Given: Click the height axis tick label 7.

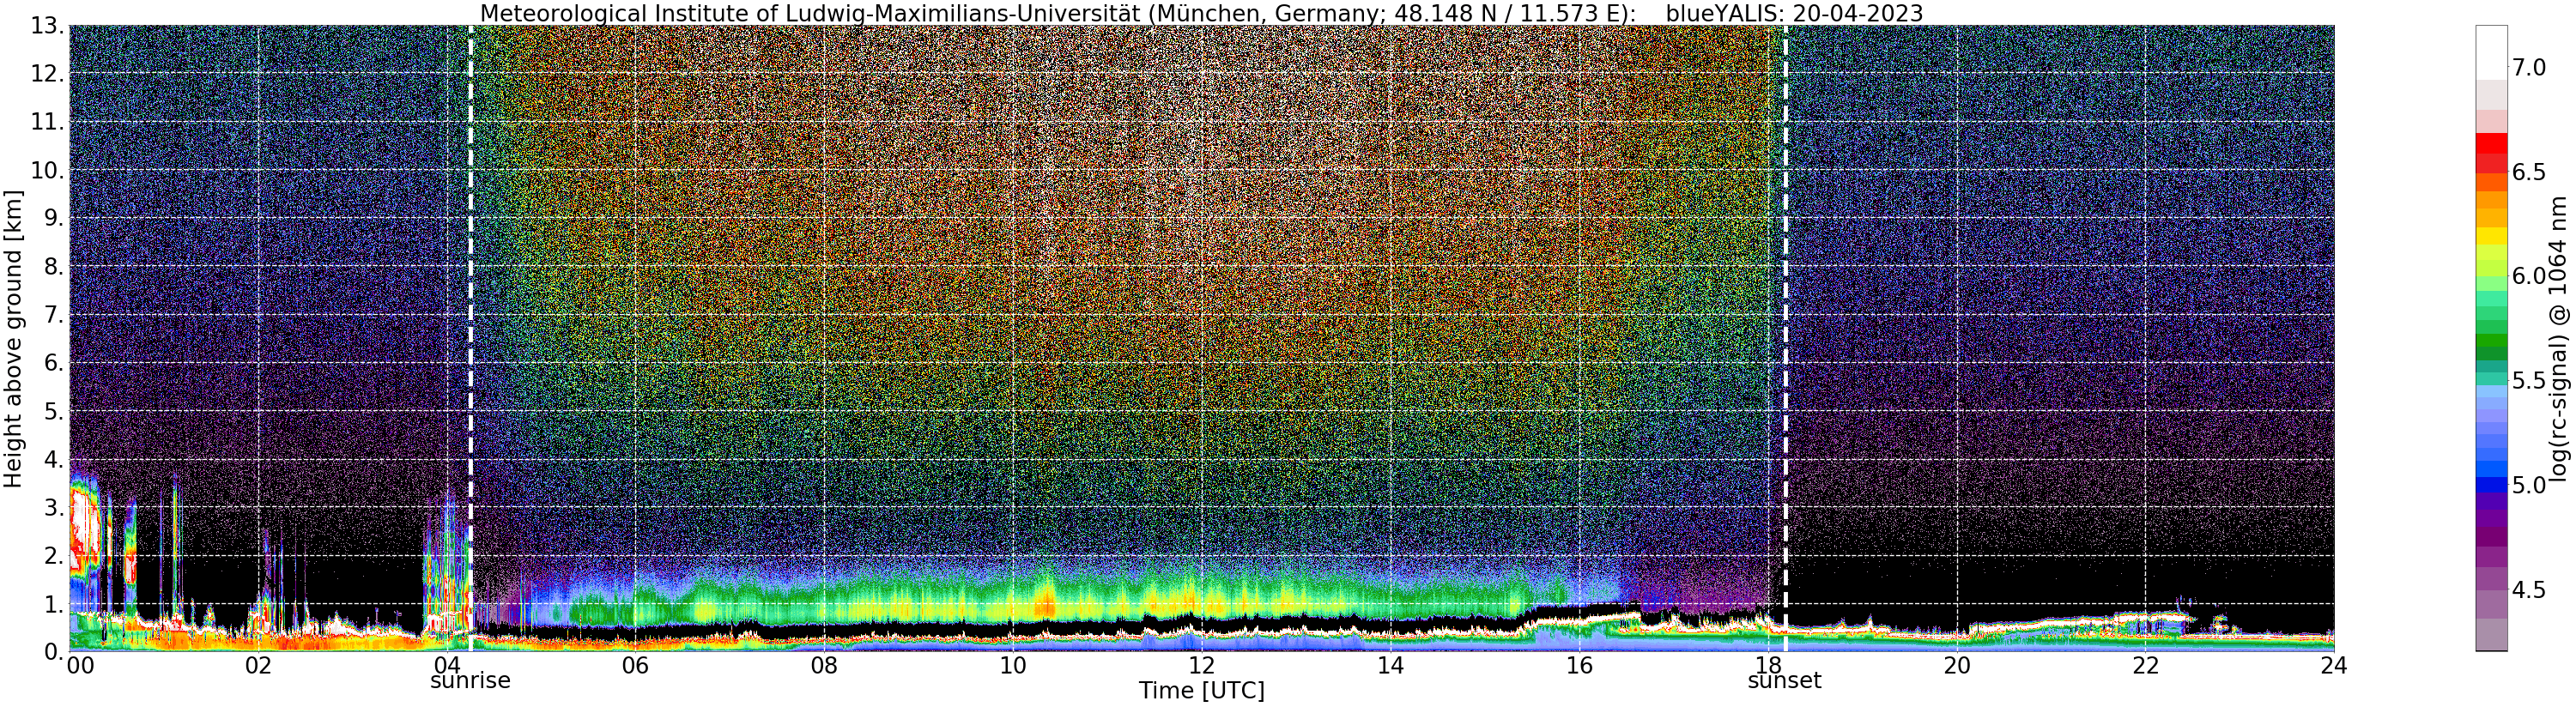Looking at the screenshot, I should click(54, 316).
